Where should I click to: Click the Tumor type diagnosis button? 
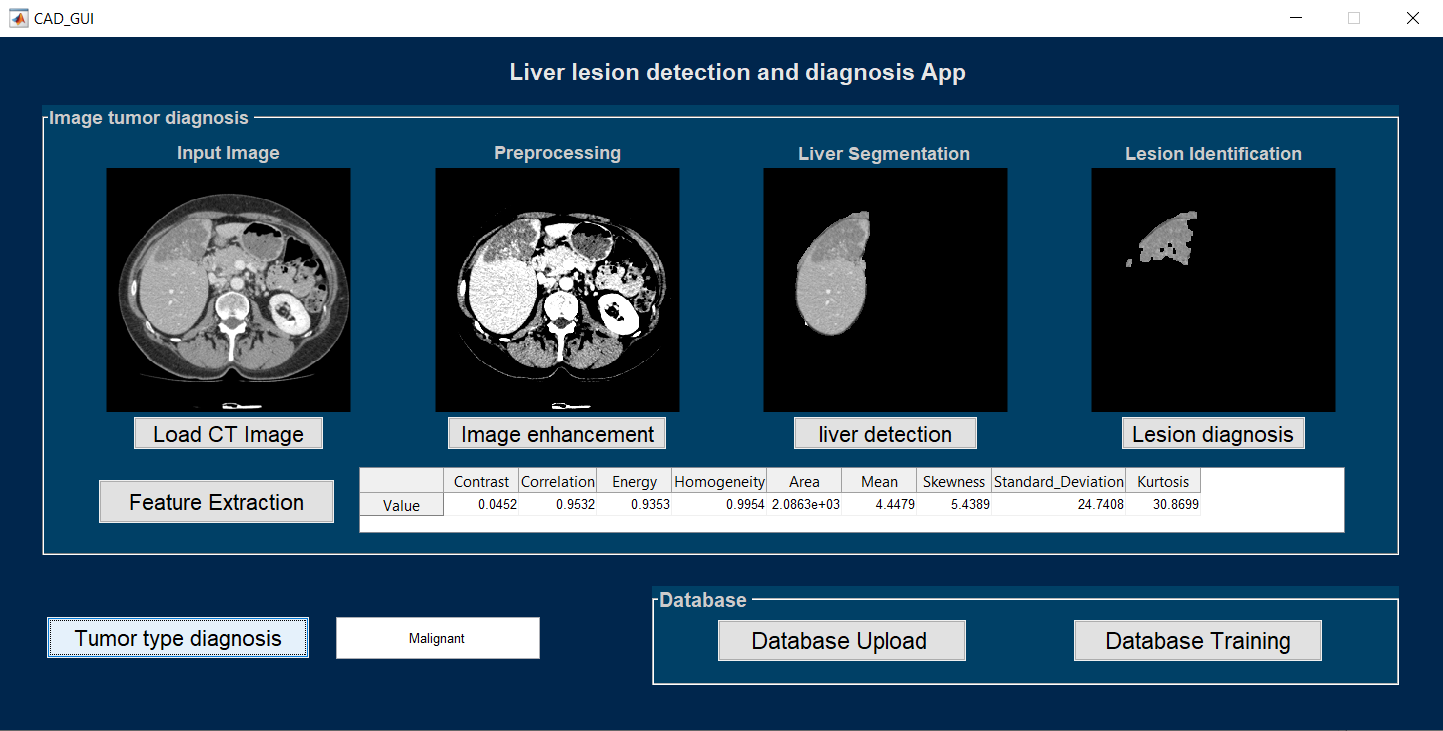pyautogui.click(x=177, y=637)
